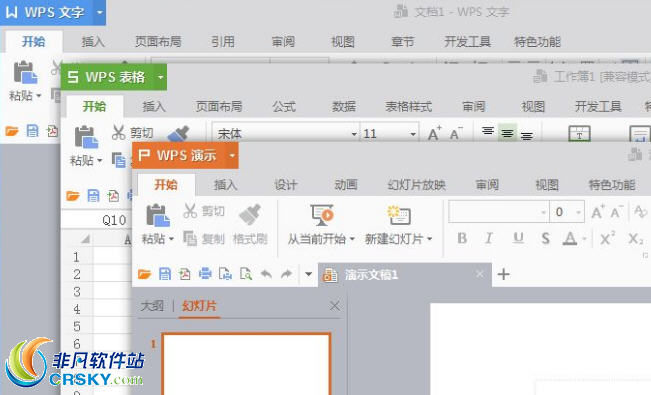Toggle Underline formatting in WPS Presentation

518,238
